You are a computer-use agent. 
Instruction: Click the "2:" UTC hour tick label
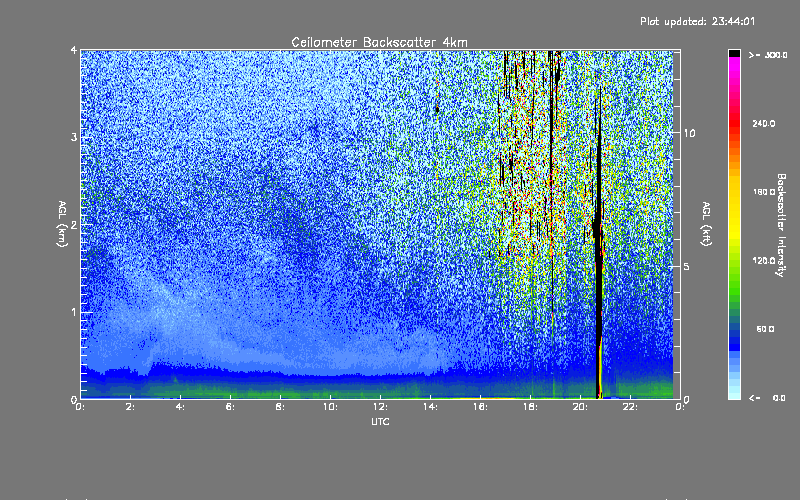click(x=130, y=407)
